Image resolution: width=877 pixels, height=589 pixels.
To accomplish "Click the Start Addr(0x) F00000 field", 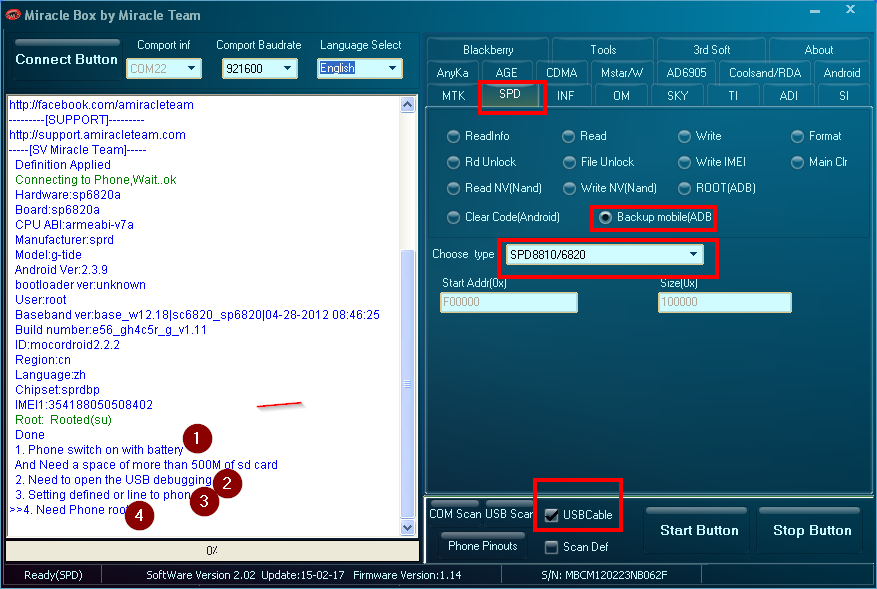I will pyautogui.click(x=508, y=302).
